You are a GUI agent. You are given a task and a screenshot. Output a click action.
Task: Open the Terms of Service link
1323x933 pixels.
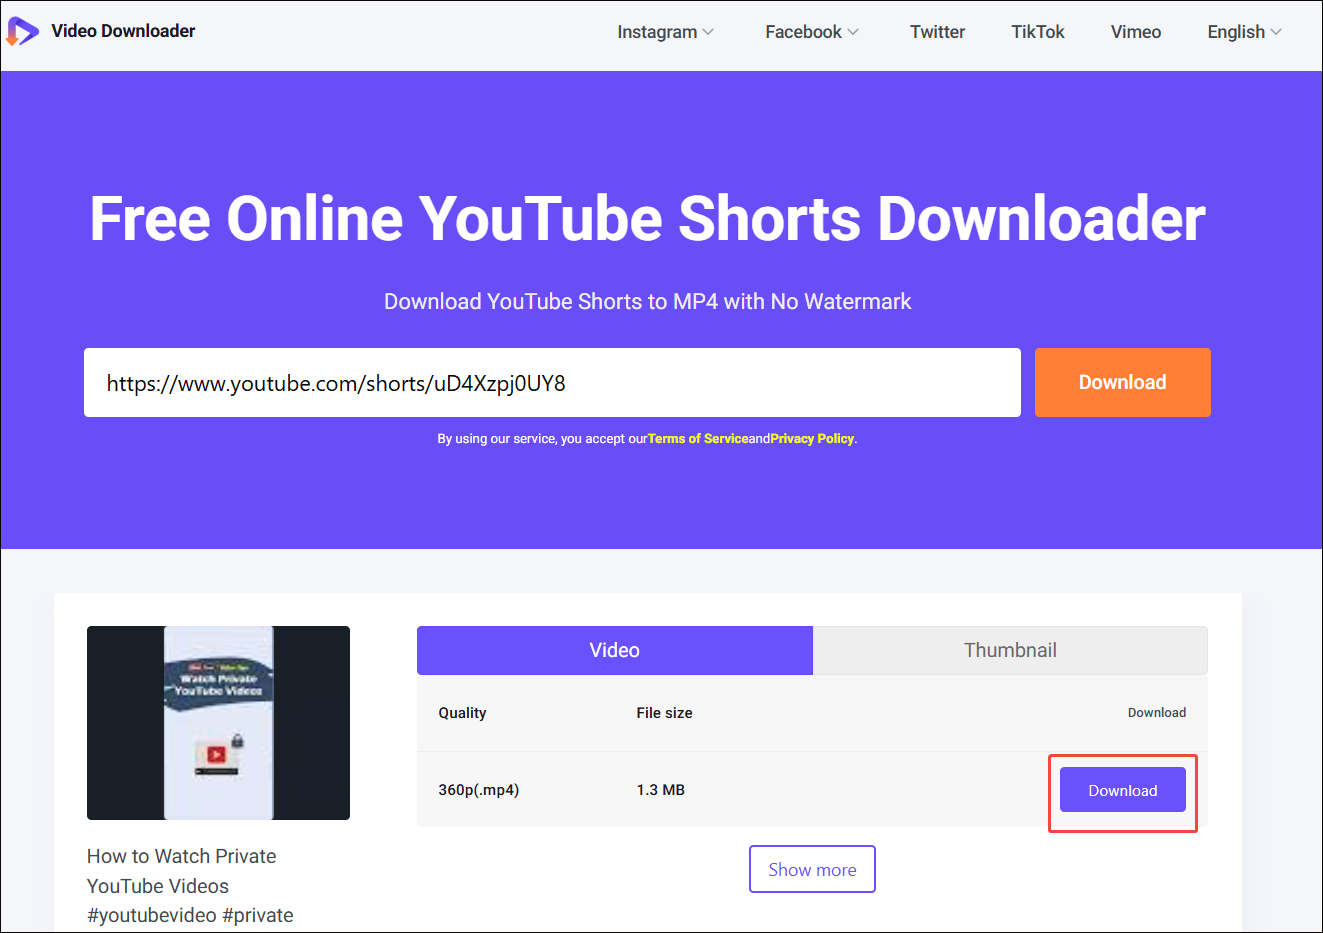tap(698, 439)
